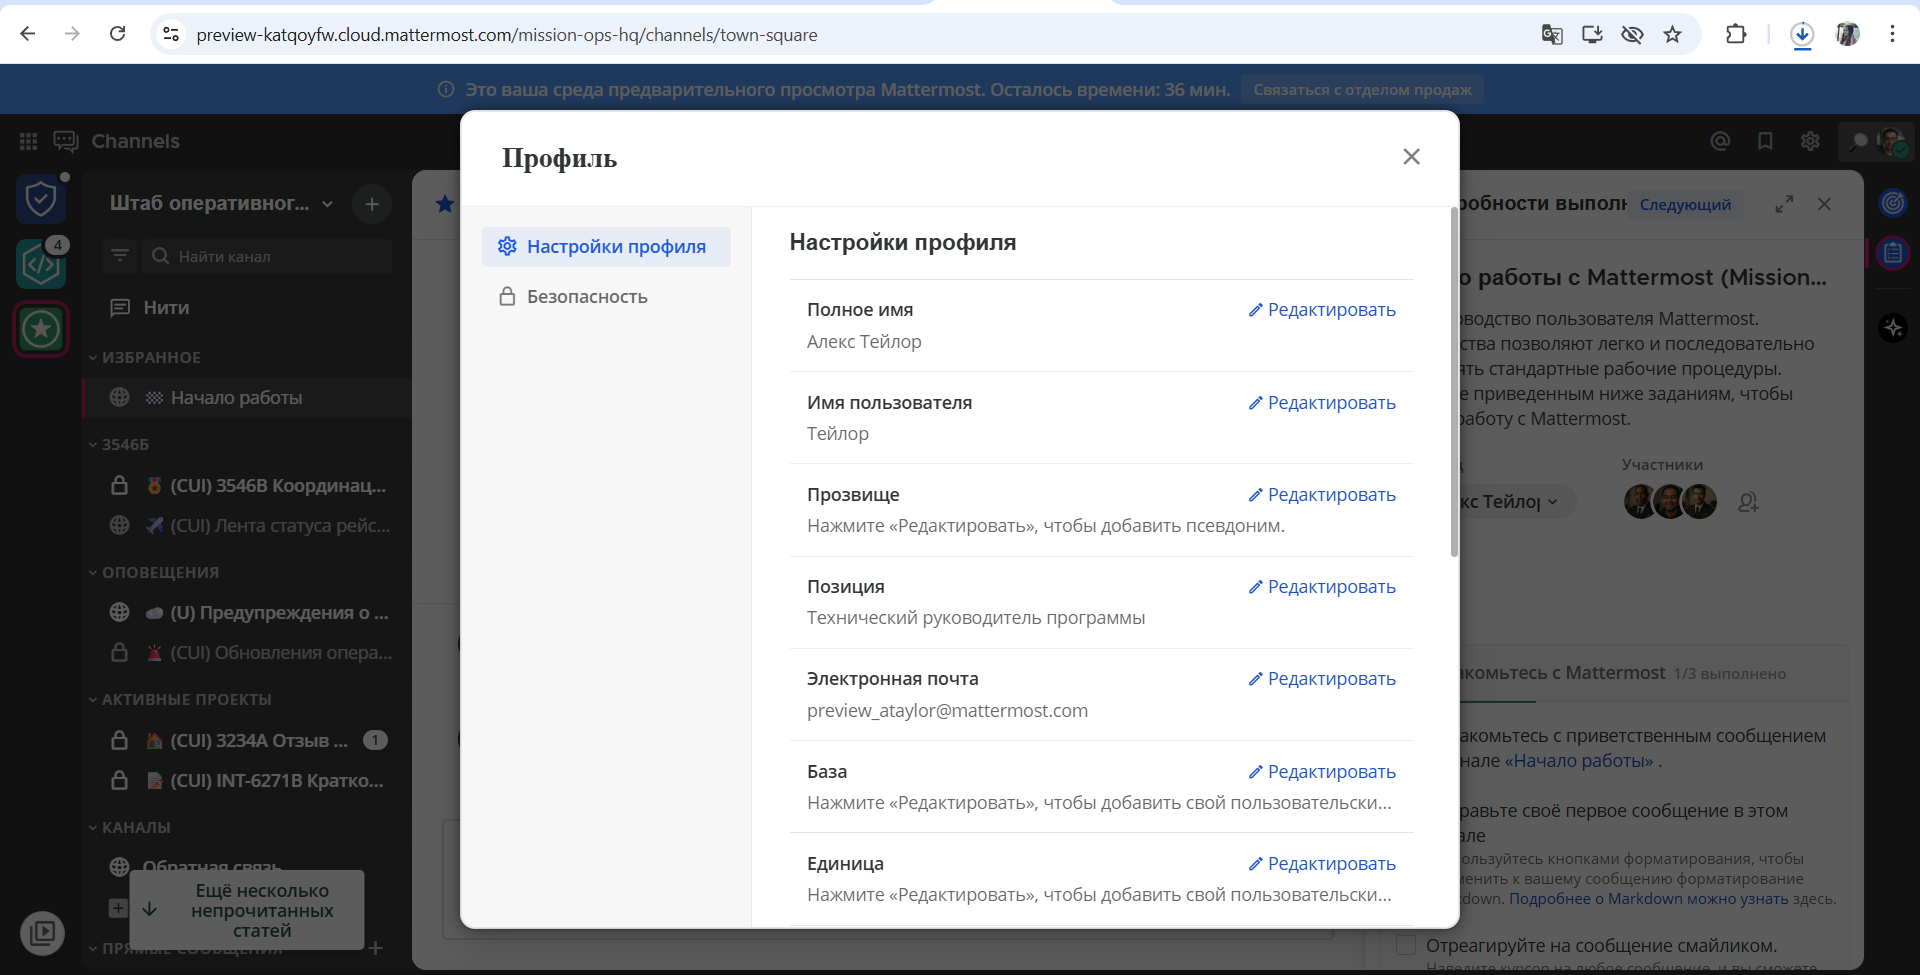Image resolution: width=1920 pixels, height=975 pixels.
Task: Open the product menu grid icon
Action: (28, 141)
